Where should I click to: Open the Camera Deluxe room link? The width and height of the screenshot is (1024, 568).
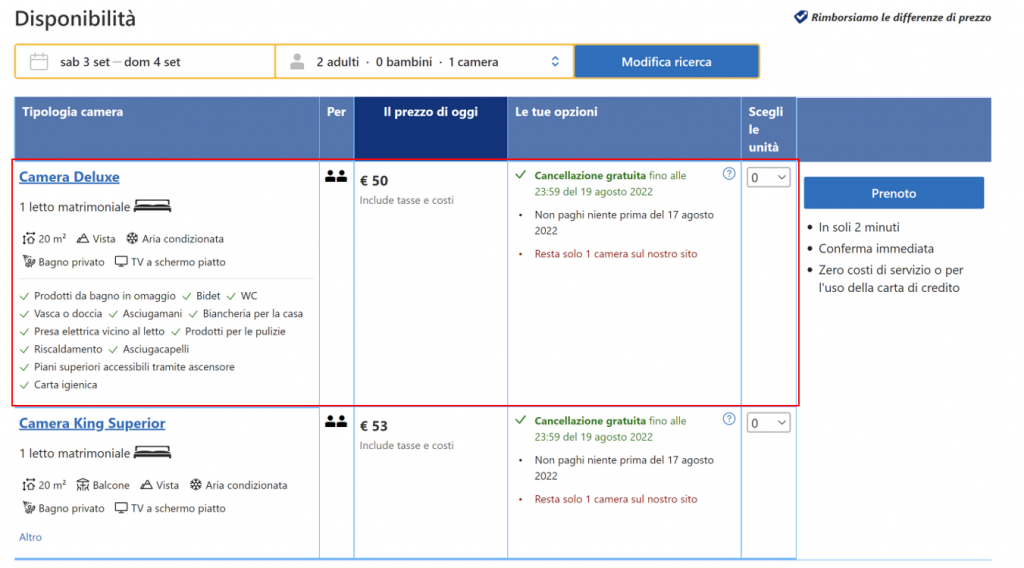point(69,177)
